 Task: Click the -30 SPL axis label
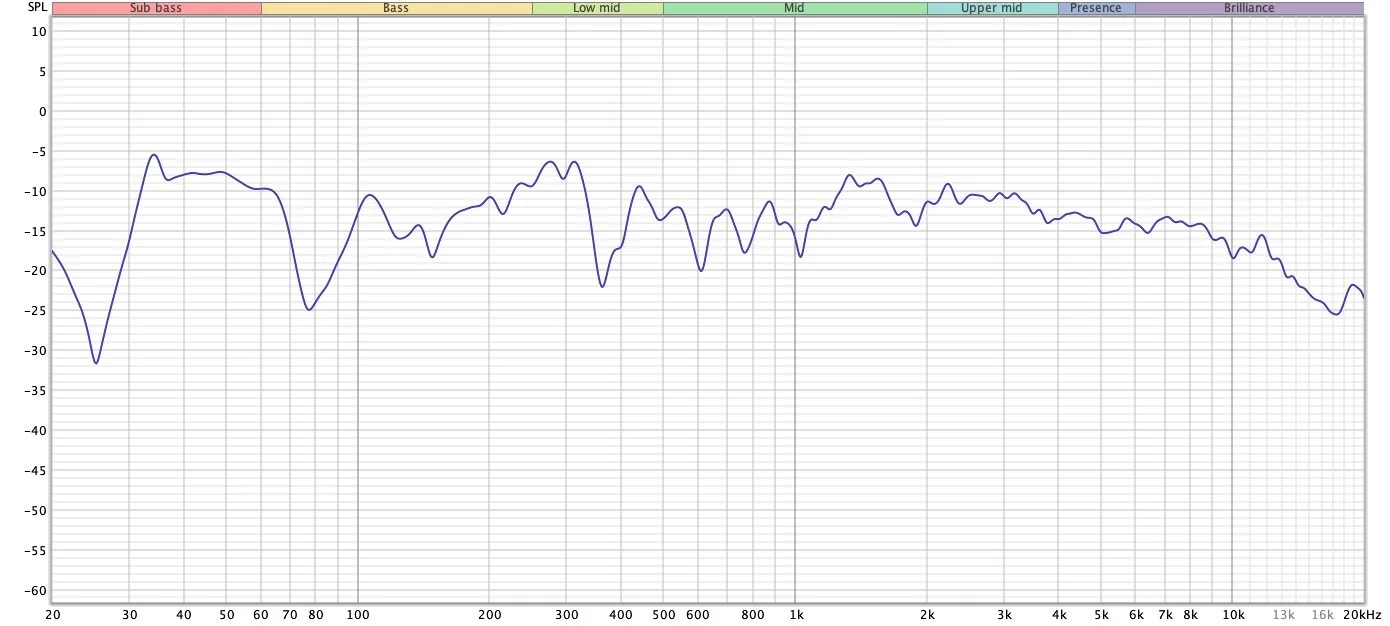(x=35, y=350)
